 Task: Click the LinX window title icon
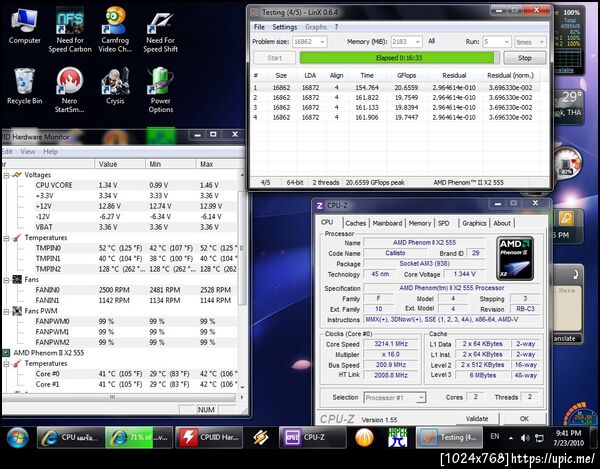click(254, 13)
